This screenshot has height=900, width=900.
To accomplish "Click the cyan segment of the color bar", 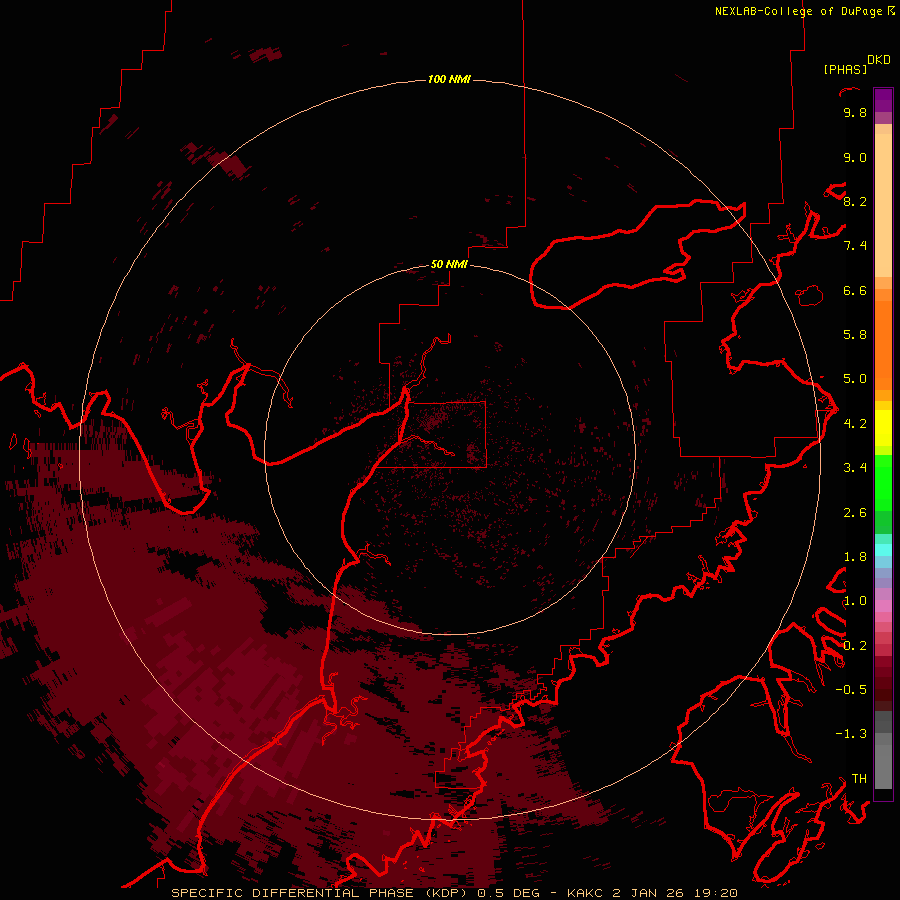I will (883, 550).
